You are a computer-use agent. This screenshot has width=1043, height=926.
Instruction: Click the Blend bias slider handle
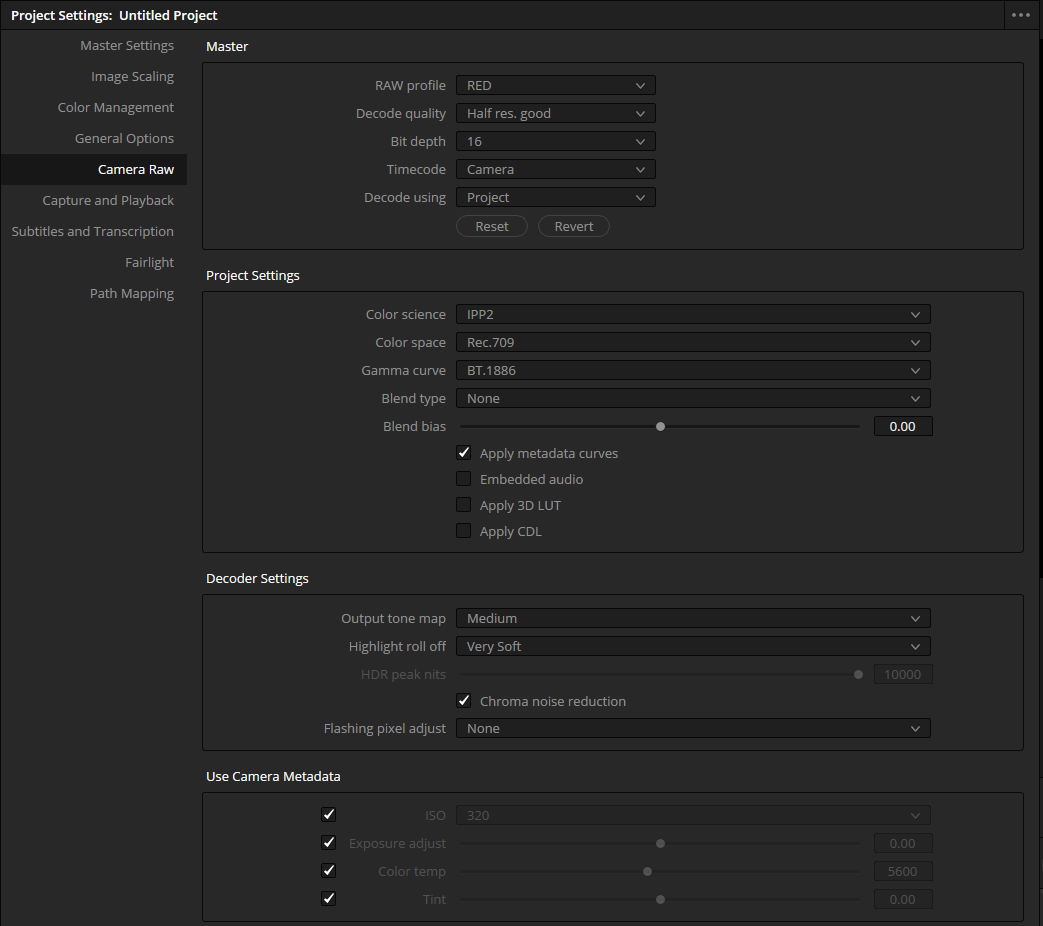(x=660, y=426)
